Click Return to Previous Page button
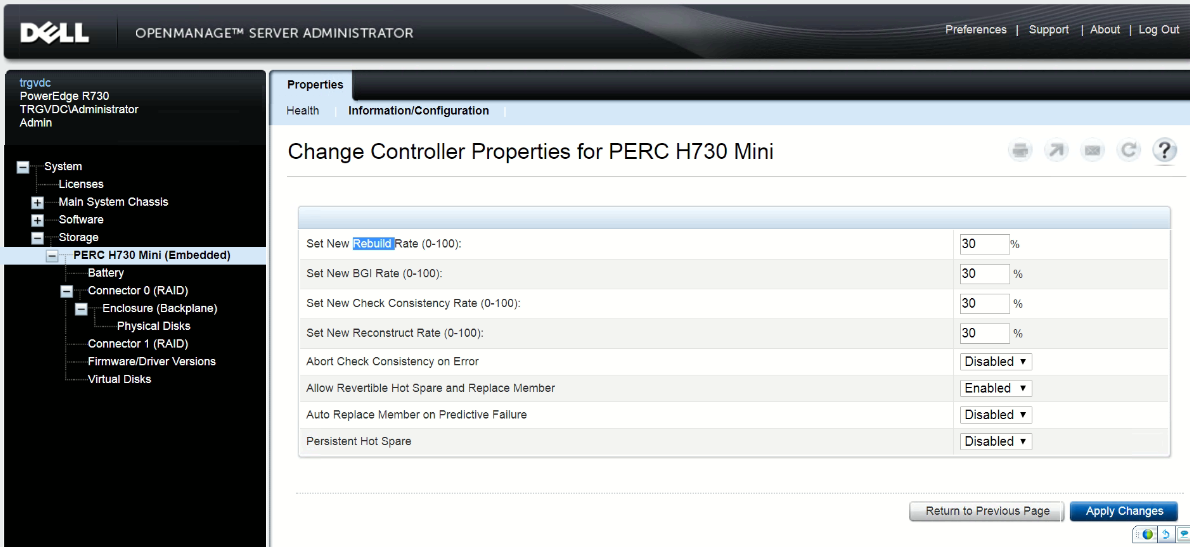This screenshot has width=1190, height=547. tap(987, 511)
